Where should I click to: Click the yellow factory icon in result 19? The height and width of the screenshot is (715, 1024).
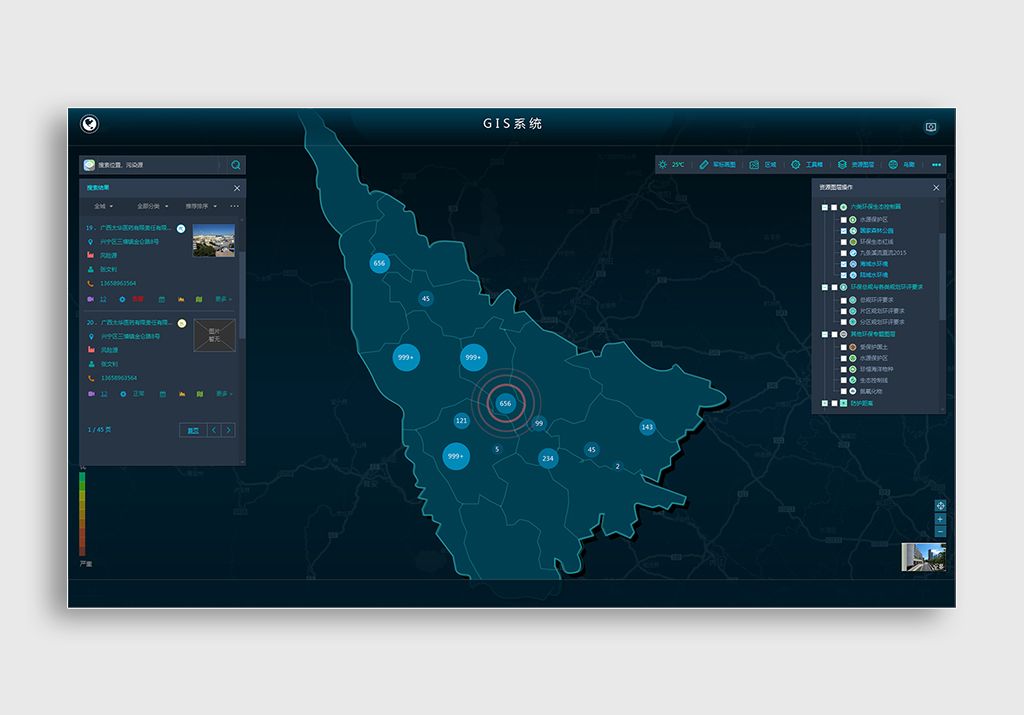pyautogui.click(x=181, y=299)
